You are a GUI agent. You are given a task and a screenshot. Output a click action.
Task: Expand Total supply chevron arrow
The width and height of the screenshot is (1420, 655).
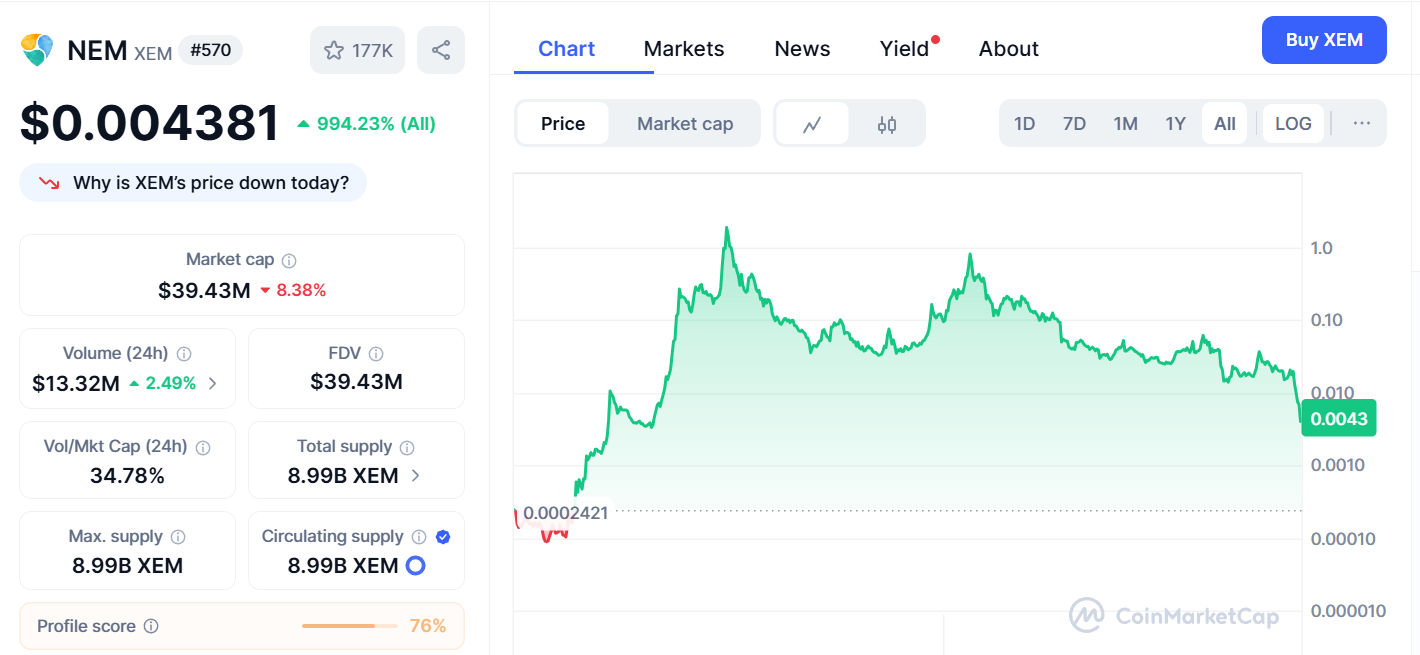click(x=416, y=476)
